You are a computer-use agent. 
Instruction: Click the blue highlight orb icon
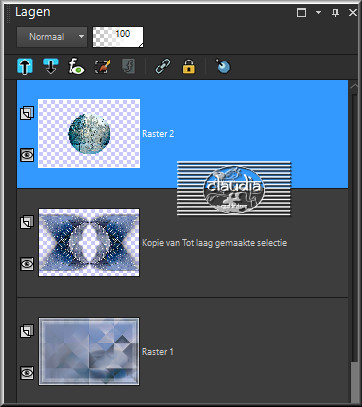pyautogui.click(x=223, y=66)
